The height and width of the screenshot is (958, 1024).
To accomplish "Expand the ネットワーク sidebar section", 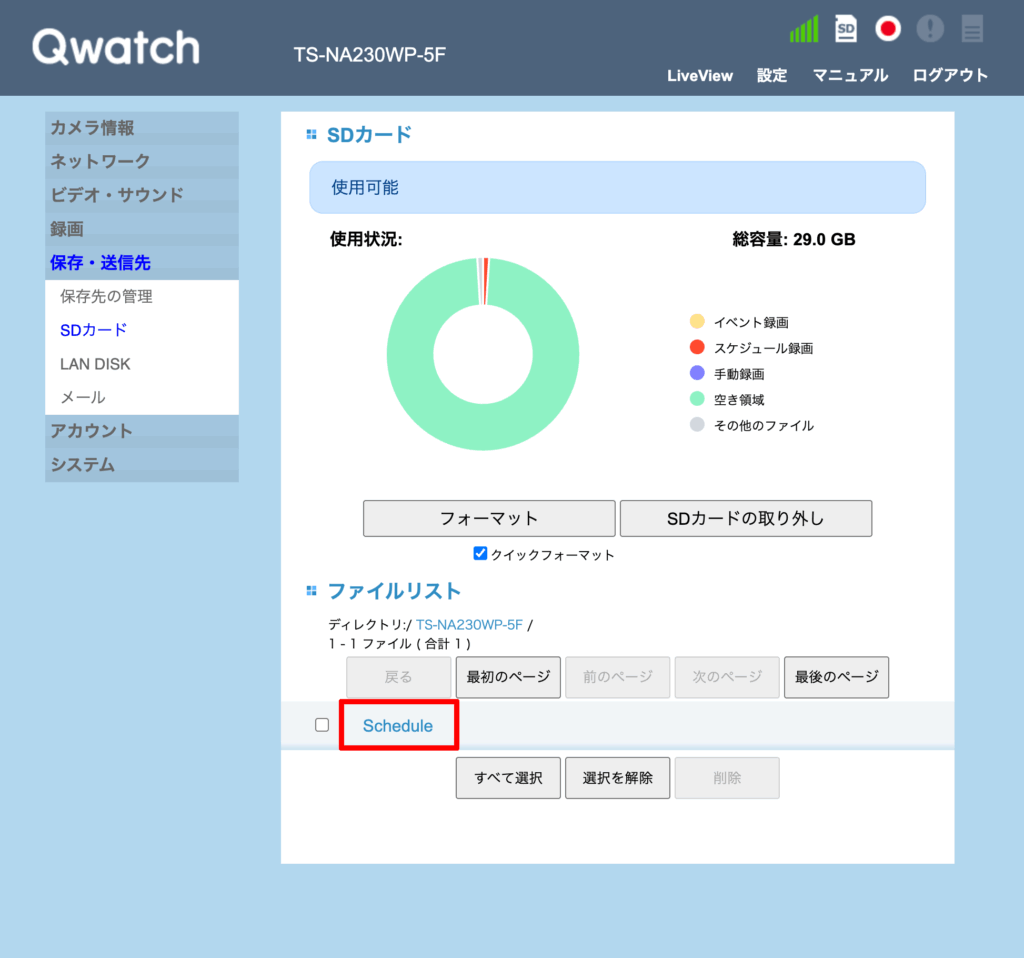I will point(100,161).
